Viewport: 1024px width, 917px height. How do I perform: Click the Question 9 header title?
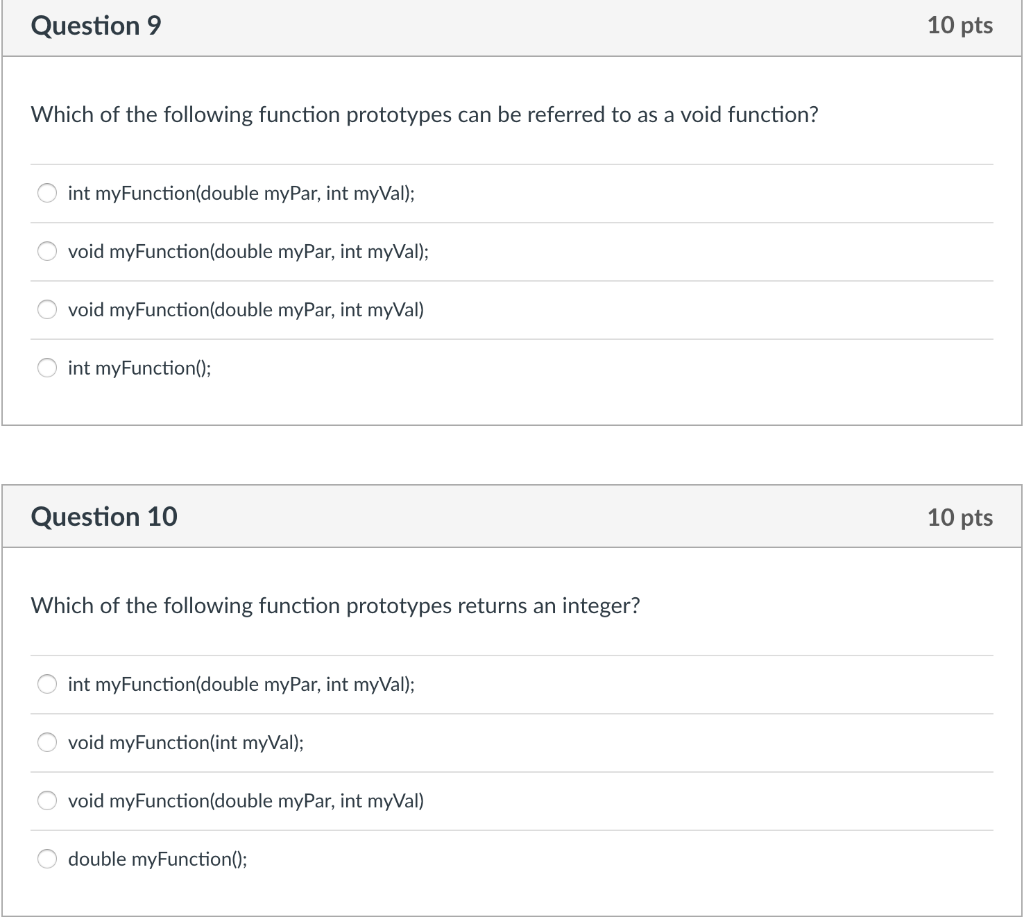point(96,26)
